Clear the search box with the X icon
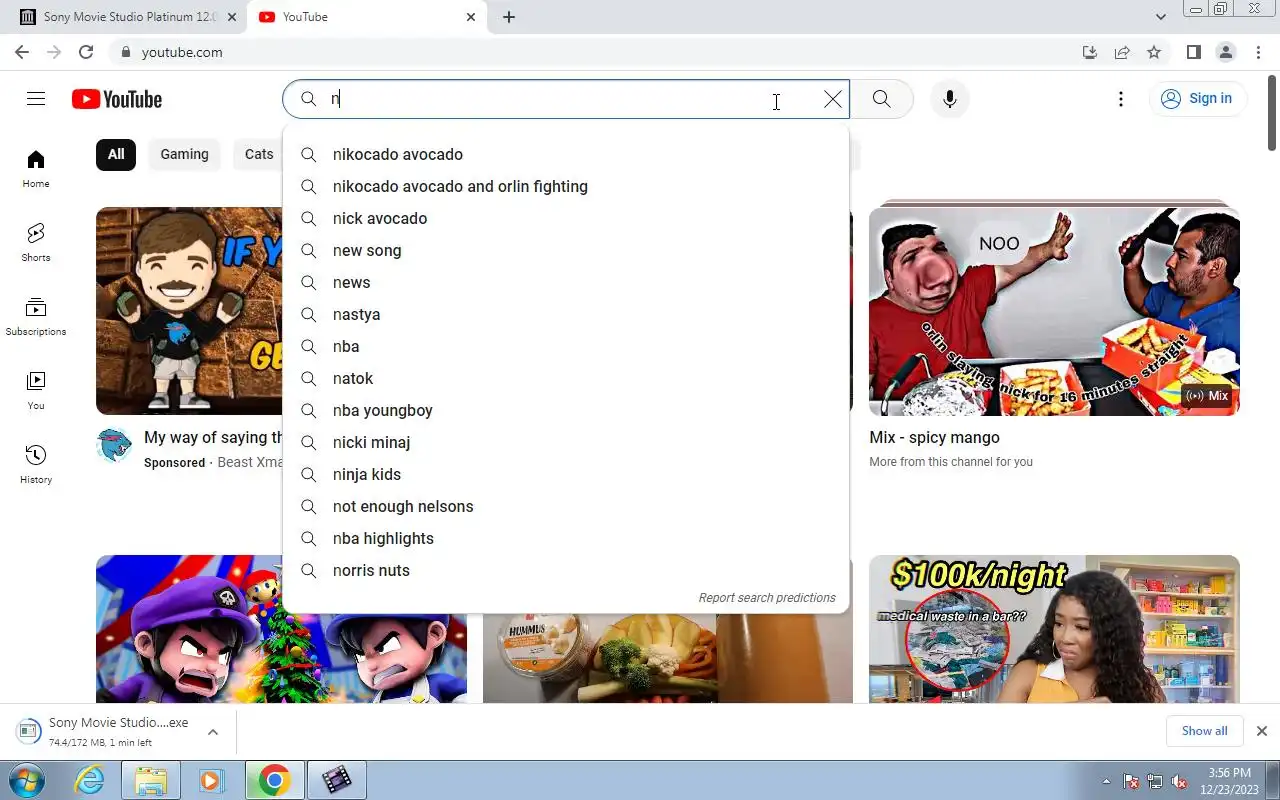The width and height of the screenshot is (1280, 800). (x=833, y=99)
